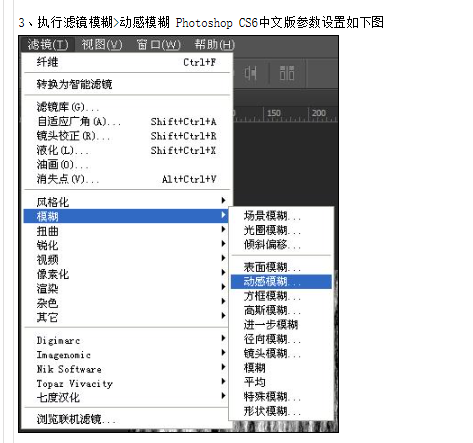Expand the 扭曲 submenu

[x=127, y=231]
